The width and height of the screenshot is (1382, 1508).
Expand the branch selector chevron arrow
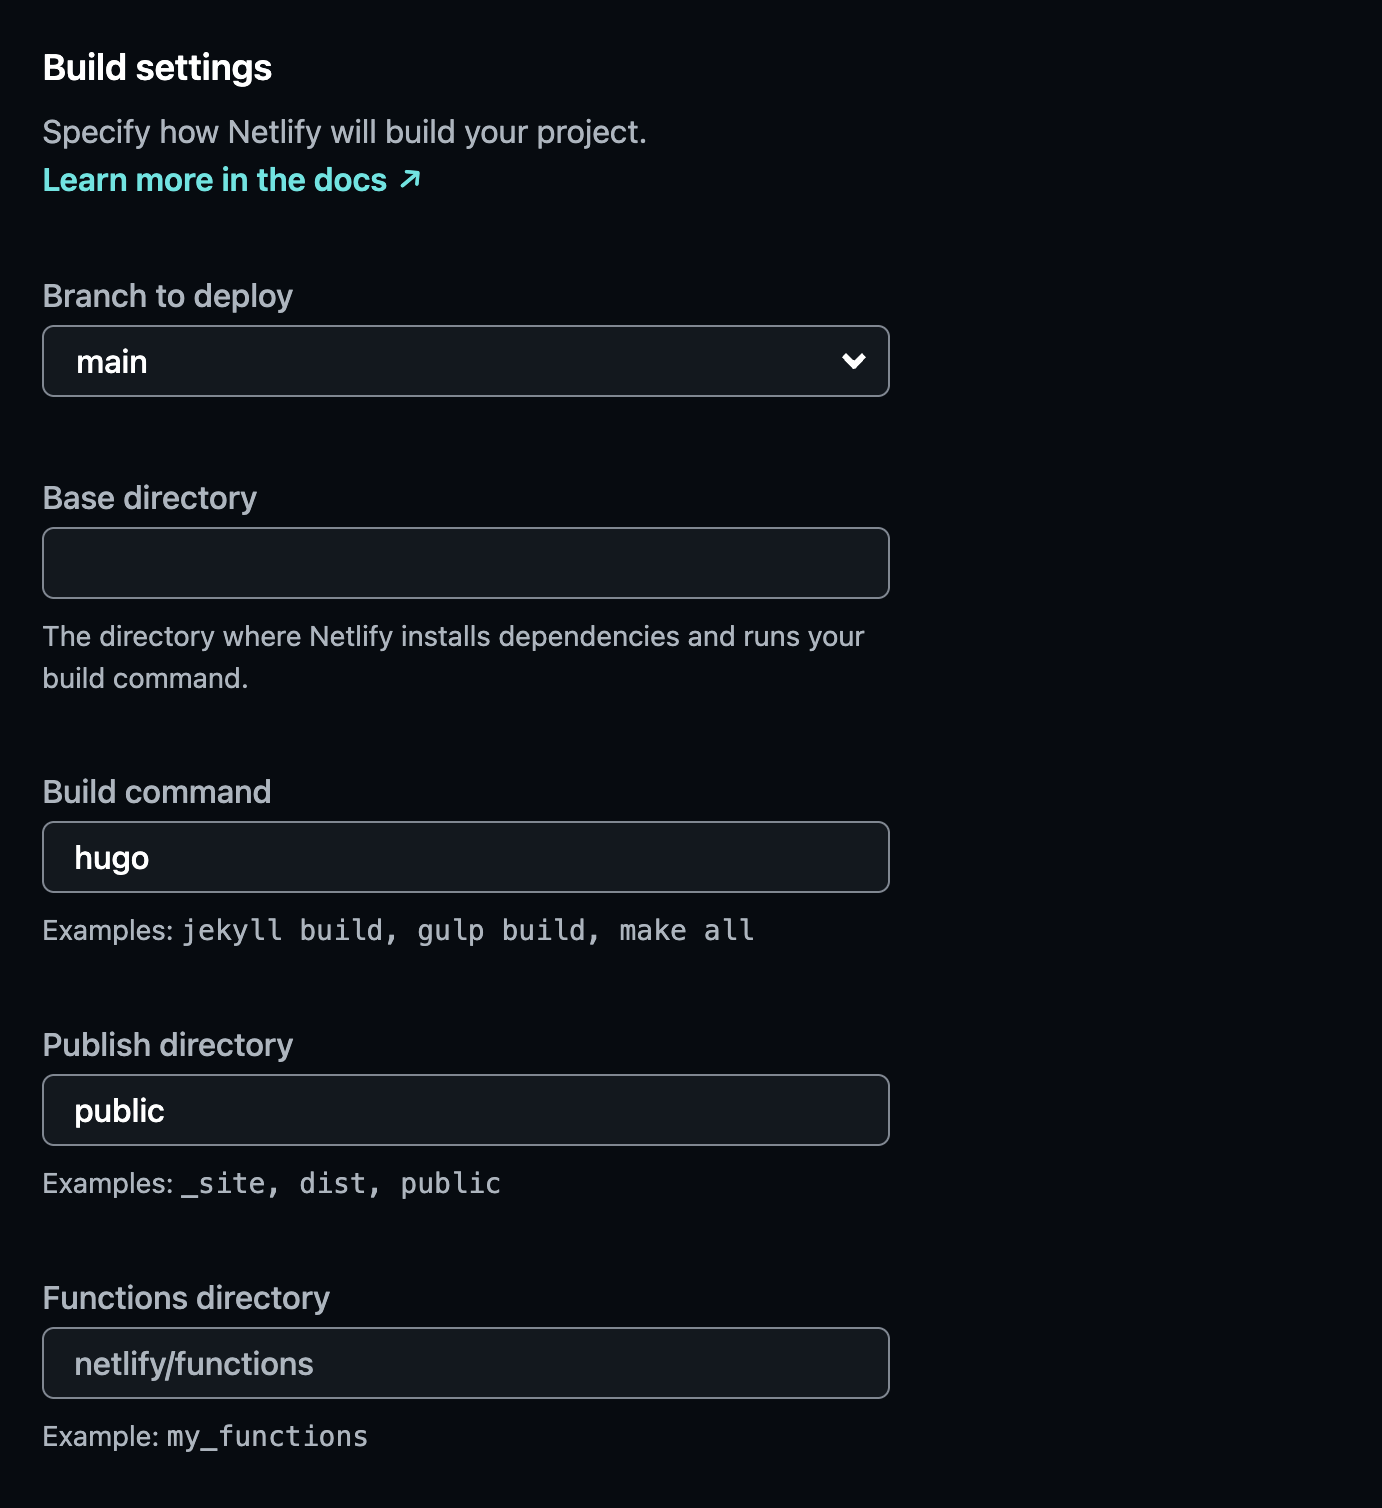click(853, 361)
